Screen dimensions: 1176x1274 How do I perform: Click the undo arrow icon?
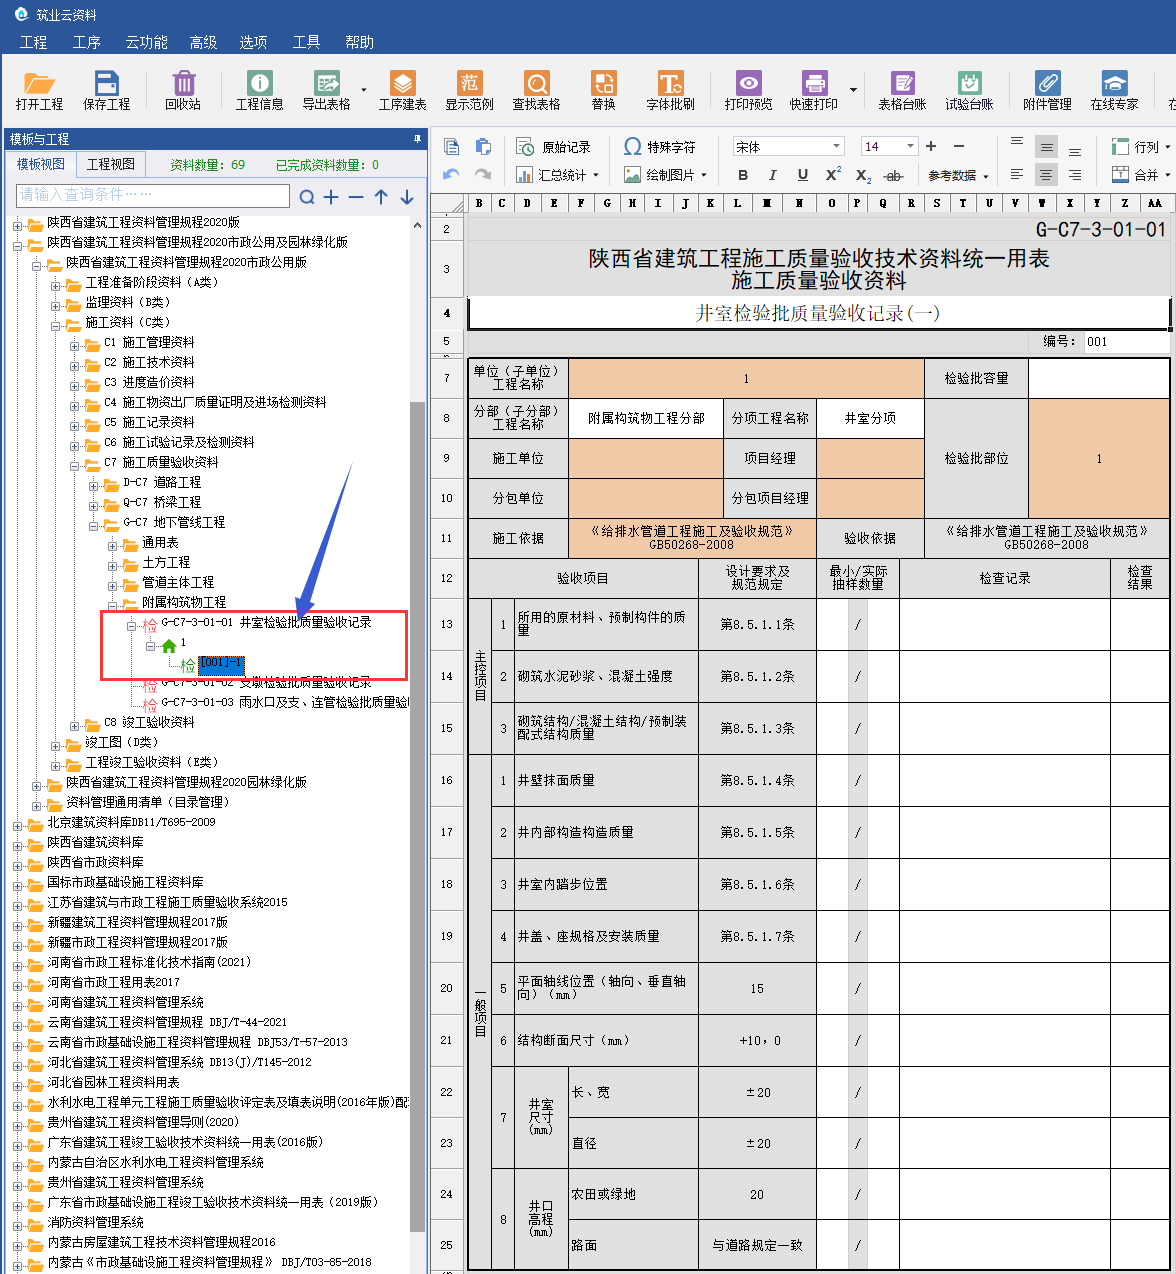pos(451,175)
